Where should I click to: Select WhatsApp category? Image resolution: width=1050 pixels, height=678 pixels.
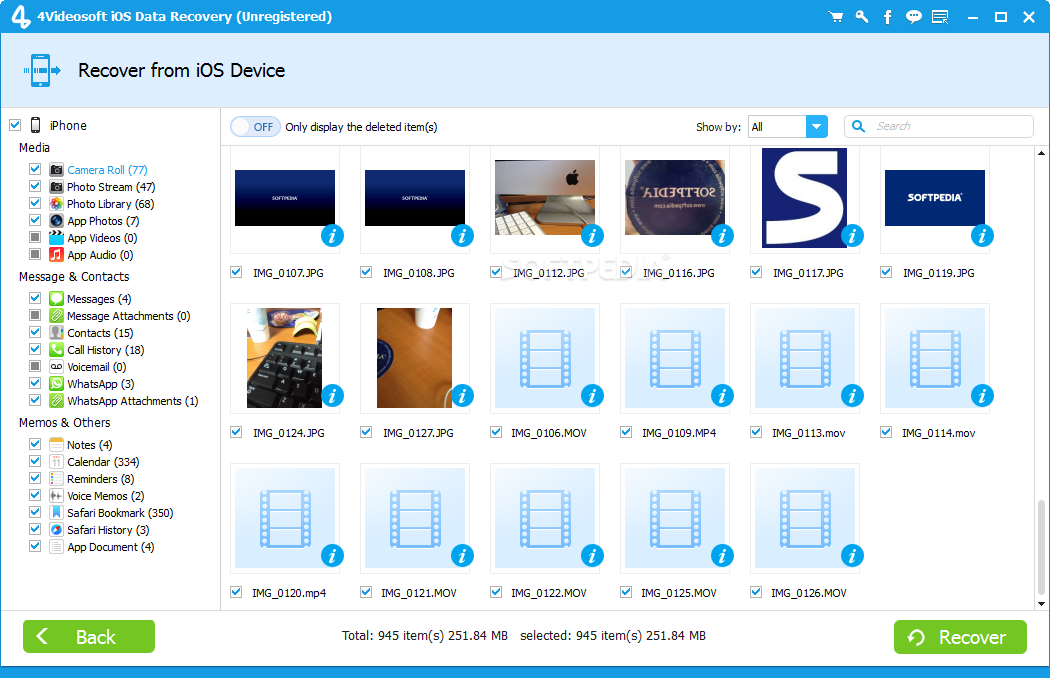[x=100, y=384]
